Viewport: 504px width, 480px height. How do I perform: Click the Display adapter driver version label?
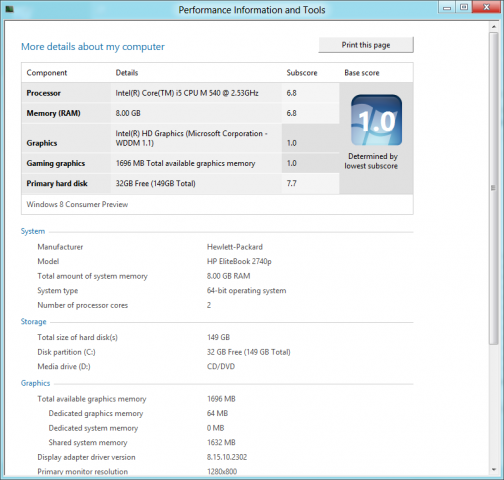pyautogui.click(x=86, y=457)
